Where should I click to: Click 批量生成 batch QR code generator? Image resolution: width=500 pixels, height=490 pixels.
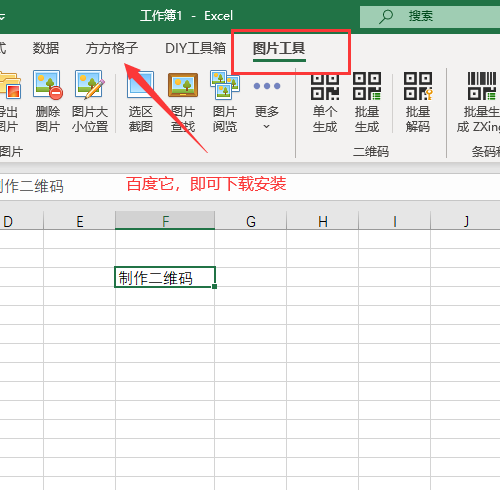[367, 102]
